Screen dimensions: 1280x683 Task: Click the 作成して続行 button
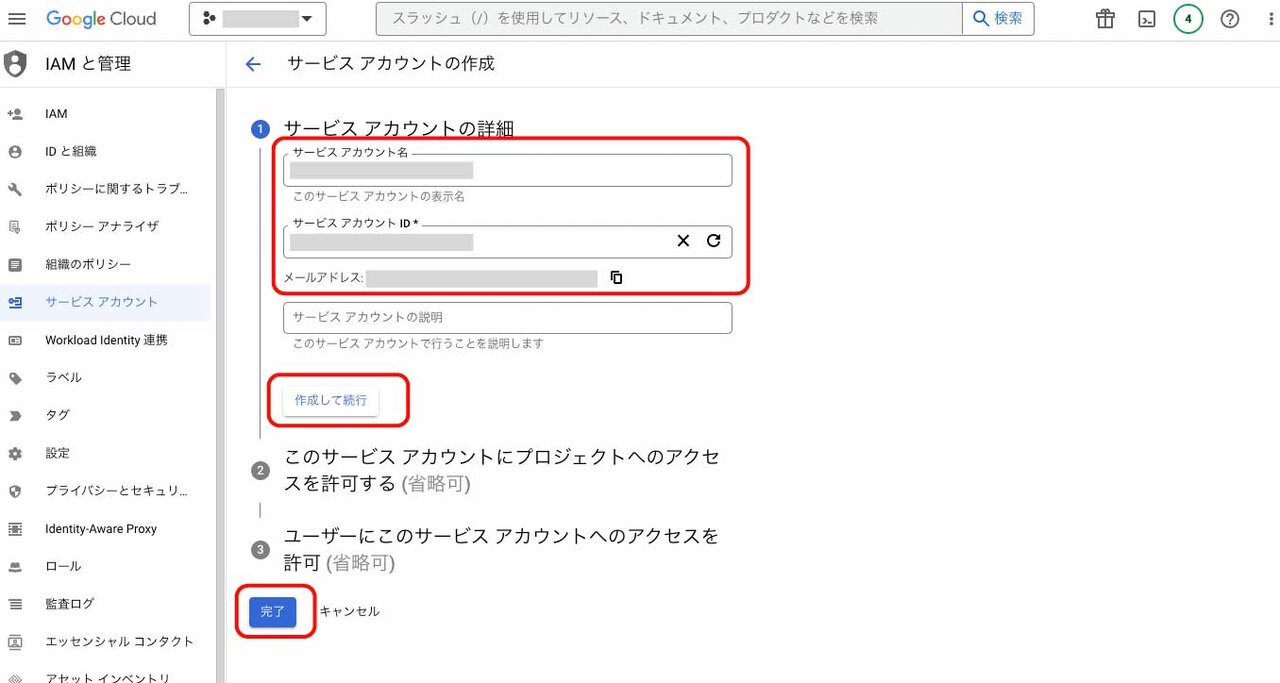[331, 400]
